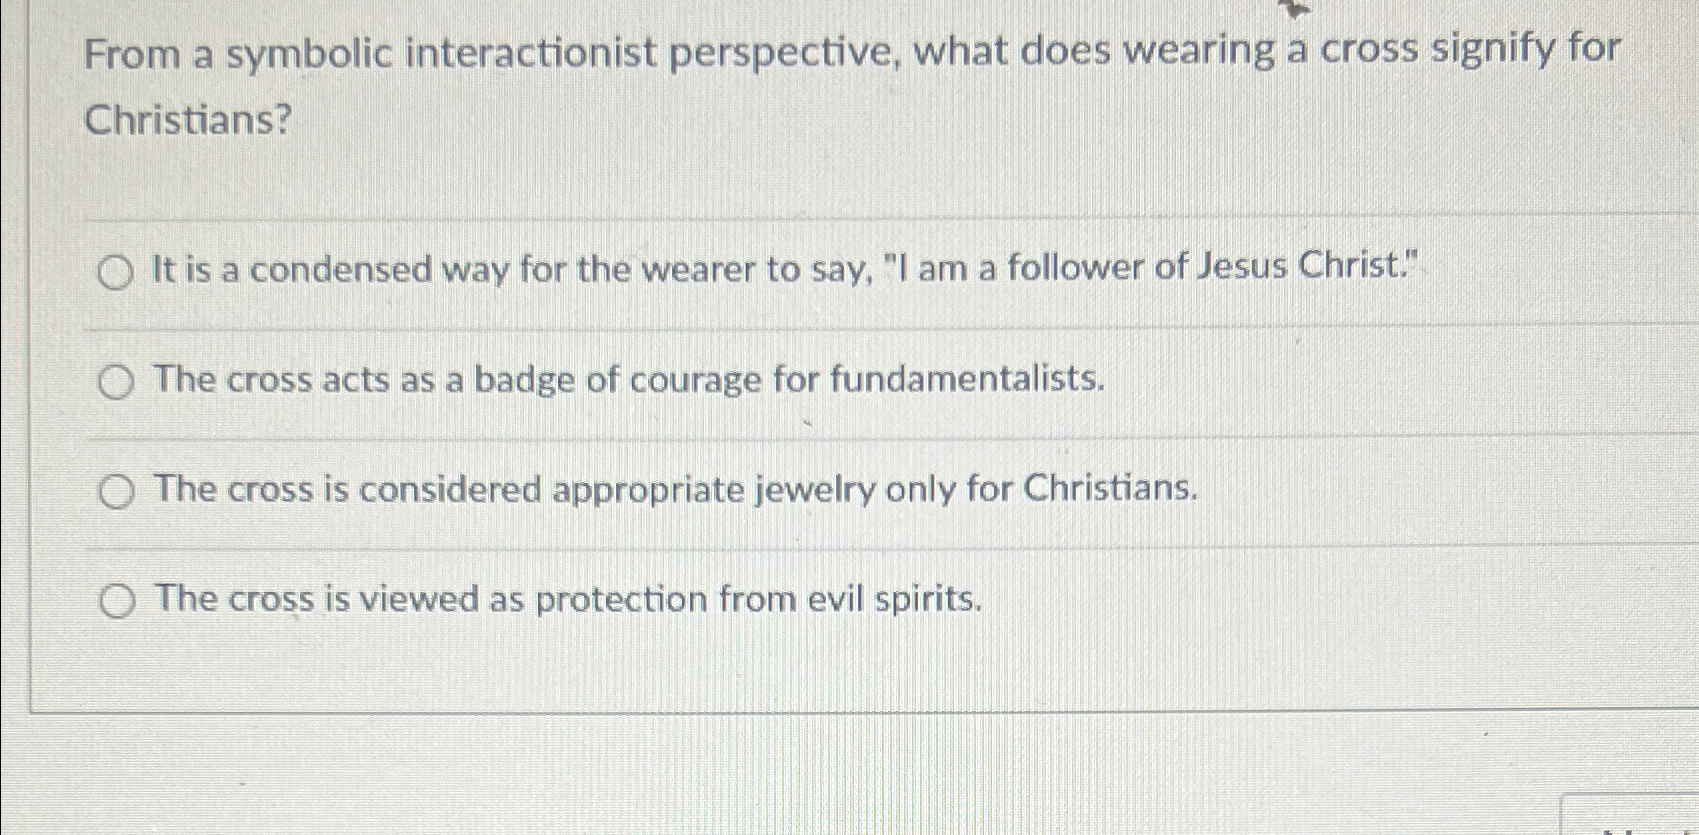Screen dimensions: 1699x835
Task: Click the answer text 'The cross acts as a badge'
Action: (x=630, y=379)
